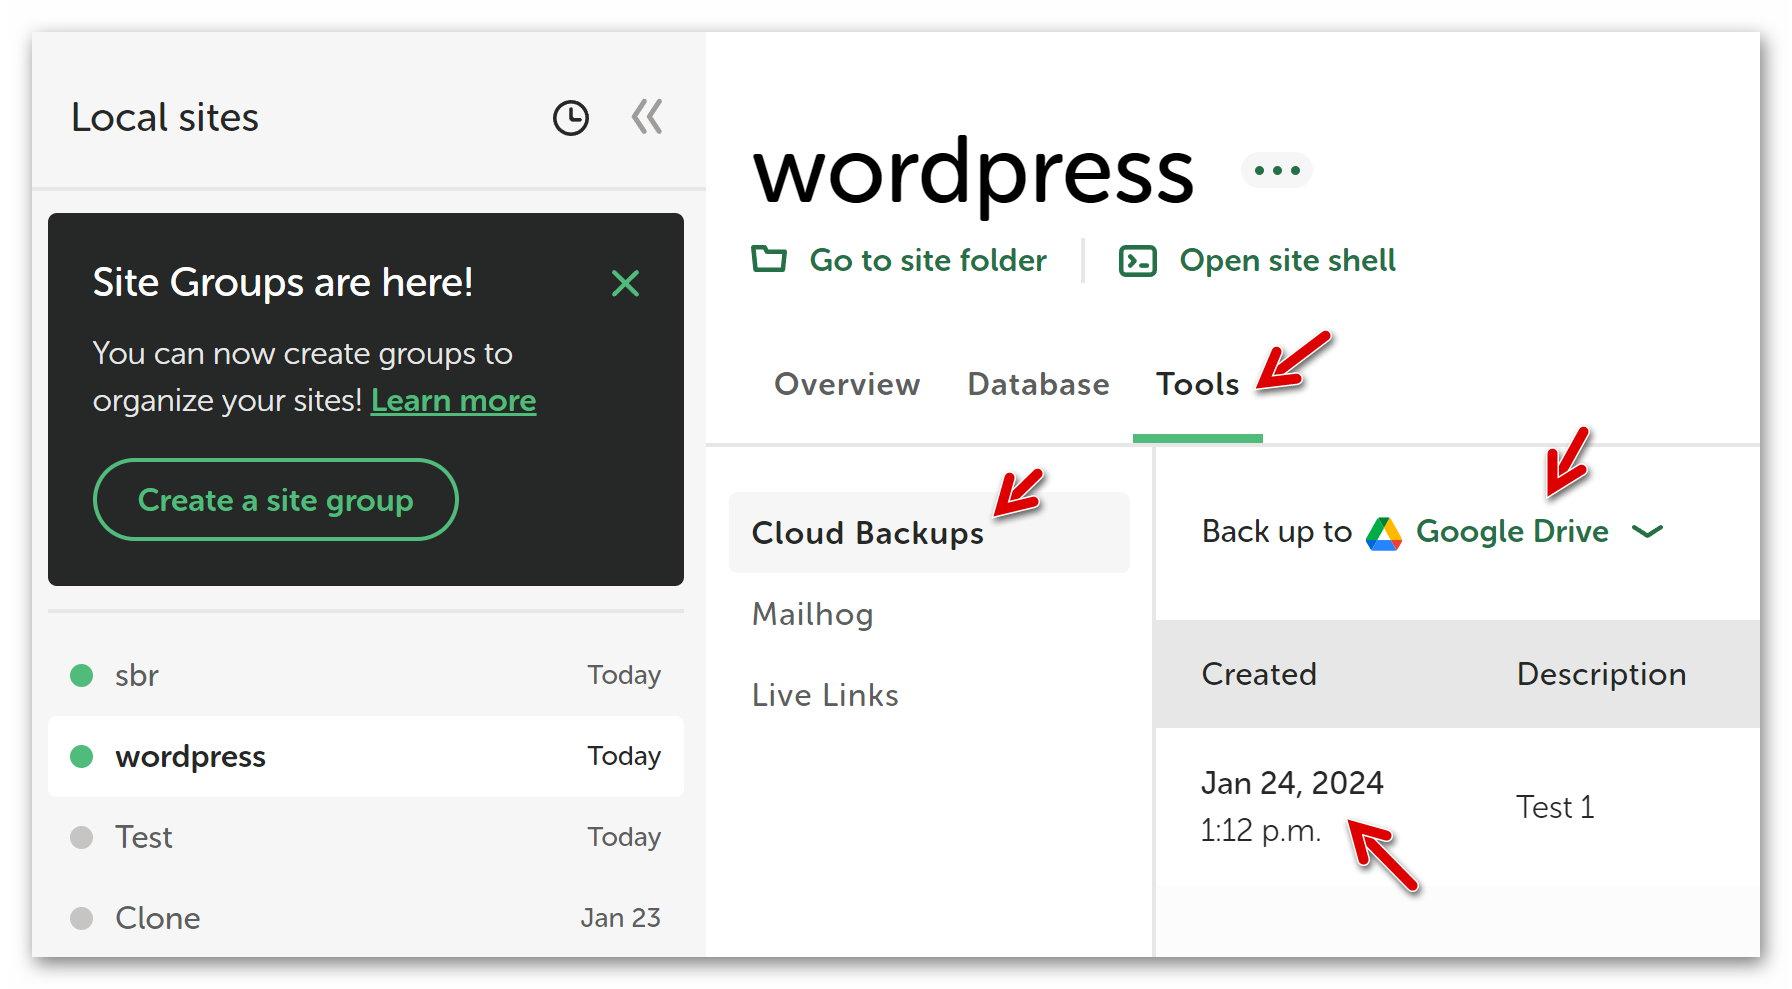Collapse the sidebar with double-chevron icon

click(x=647, y=117)
